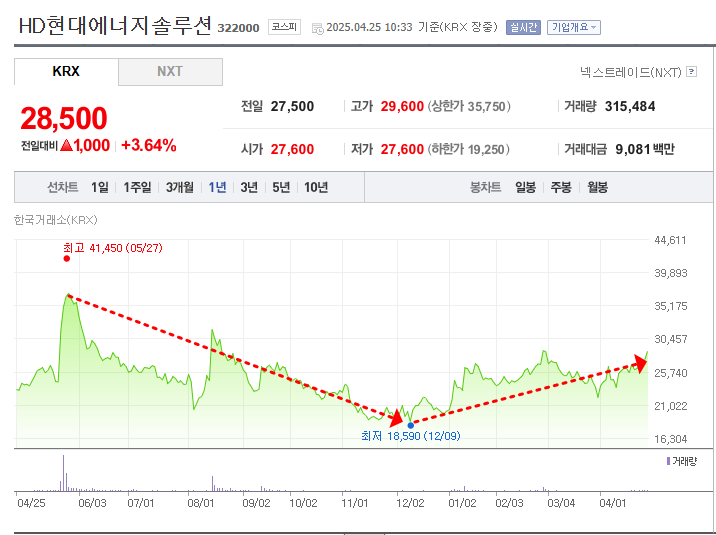Screen dimensions: 716x535
Task: Open the 월봉 candle chart
Action: 597,187
